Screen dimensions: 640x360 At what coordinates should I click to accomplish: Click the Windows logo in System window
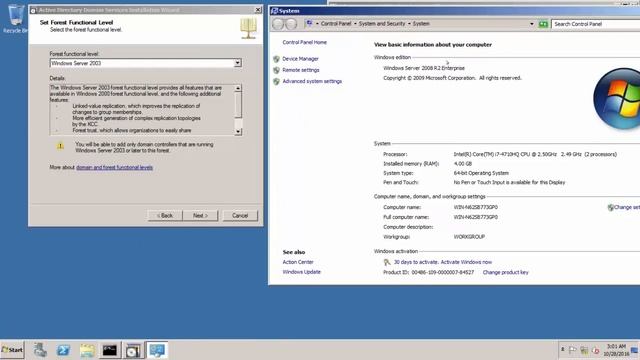(617, 99)
